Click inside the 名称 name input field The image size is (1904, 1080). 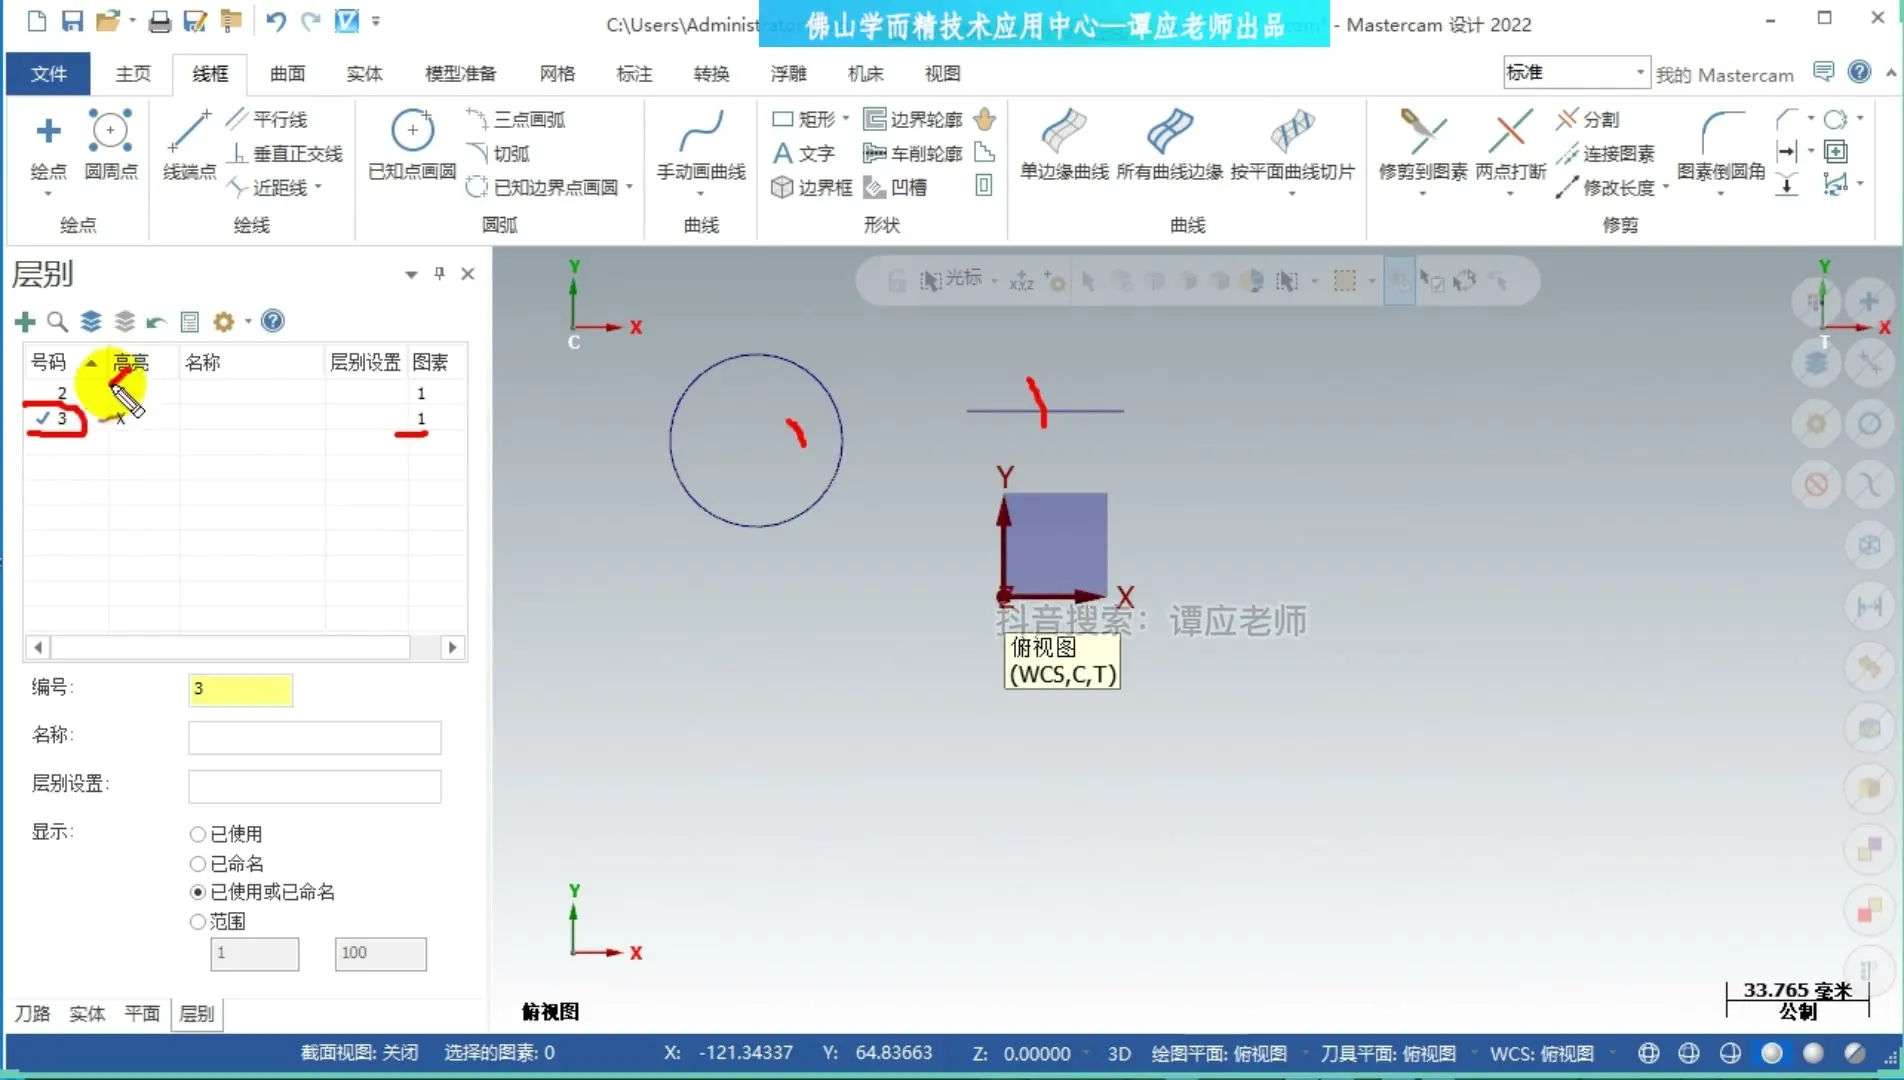[313, 737]
